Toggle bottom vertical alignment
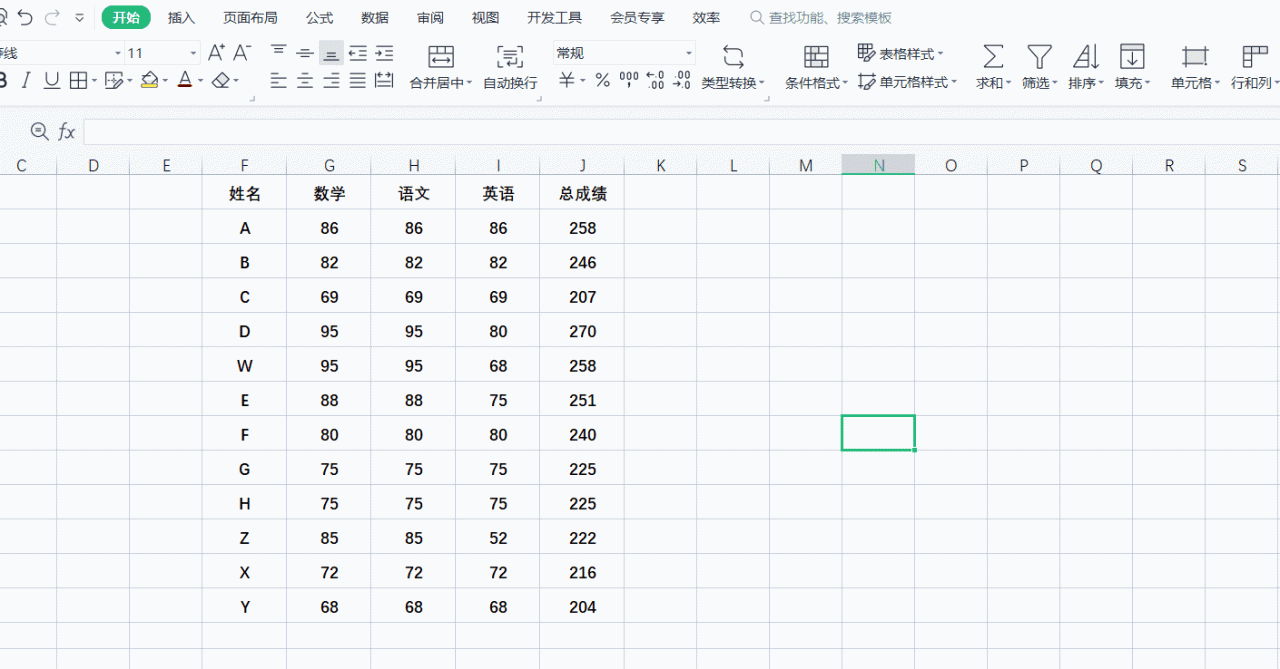1280x669 pixels. [x=331, y=54]
